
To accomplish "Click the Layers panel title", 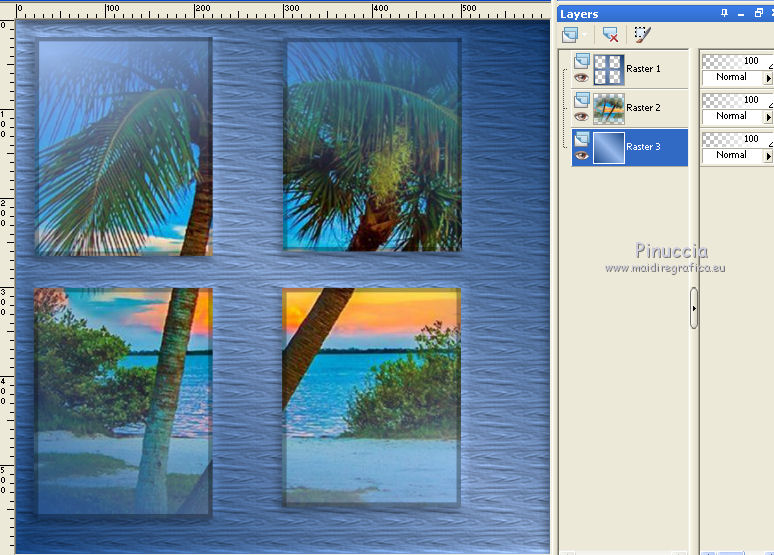I will (579, 14).
